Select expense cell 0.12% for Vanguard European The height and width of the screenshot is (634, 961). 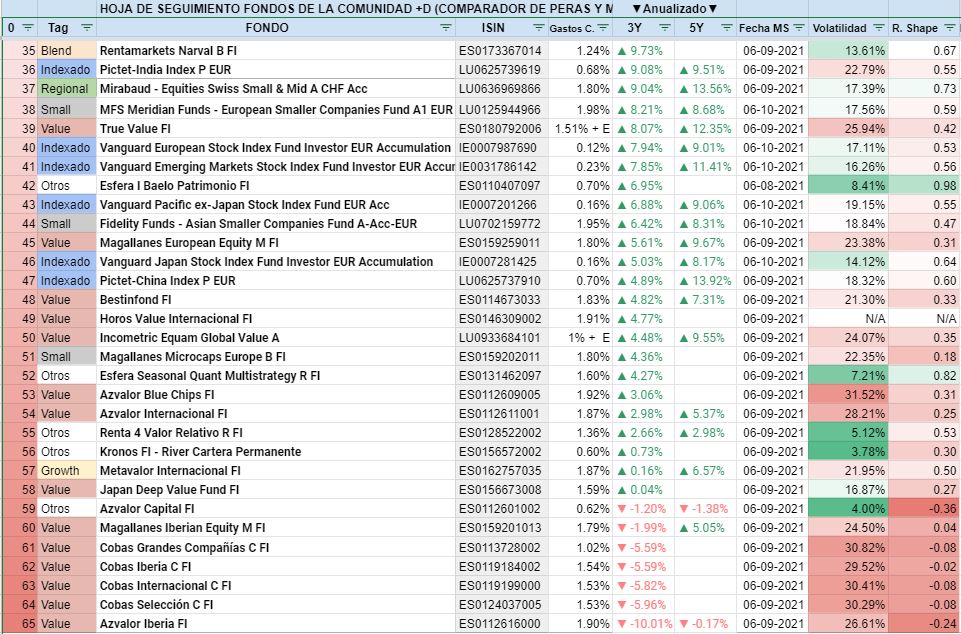[580, 148]
